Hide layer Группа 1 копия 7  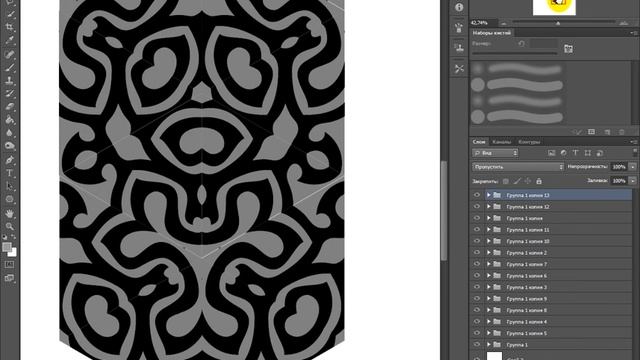pyautogui.click(x=477, y=264)
